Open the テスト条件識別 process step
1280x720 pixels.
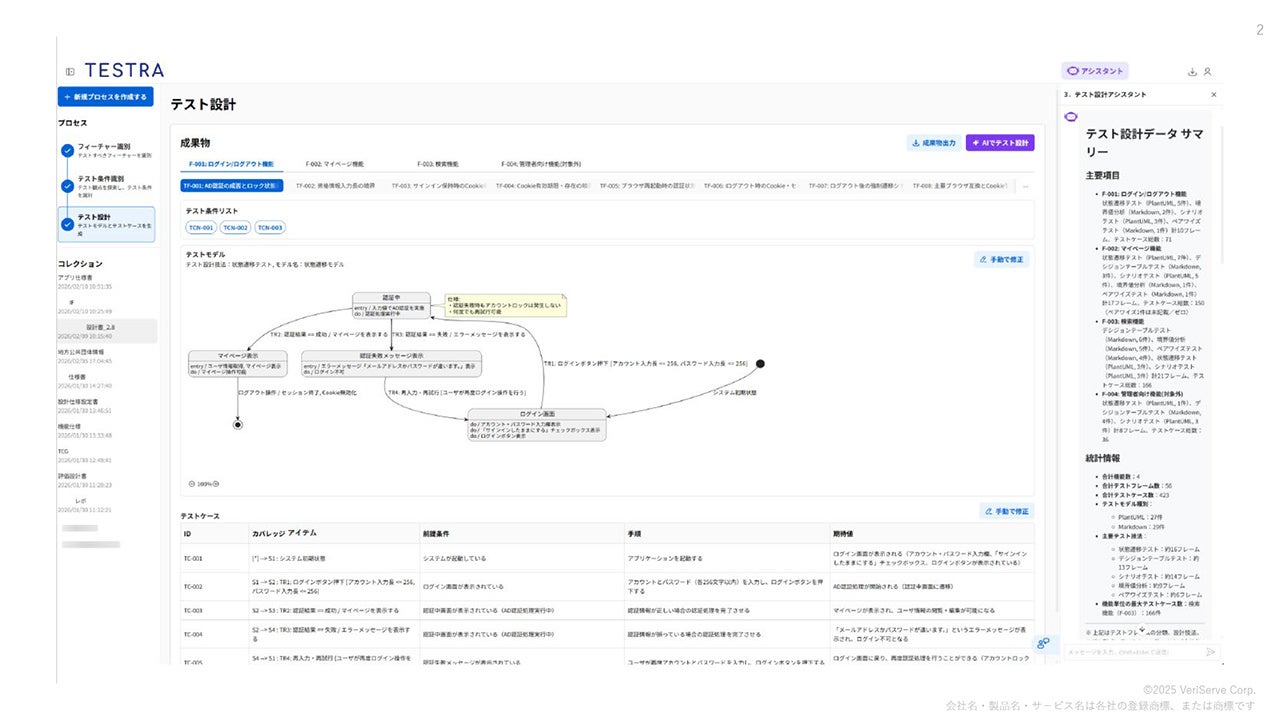(107, 187)
